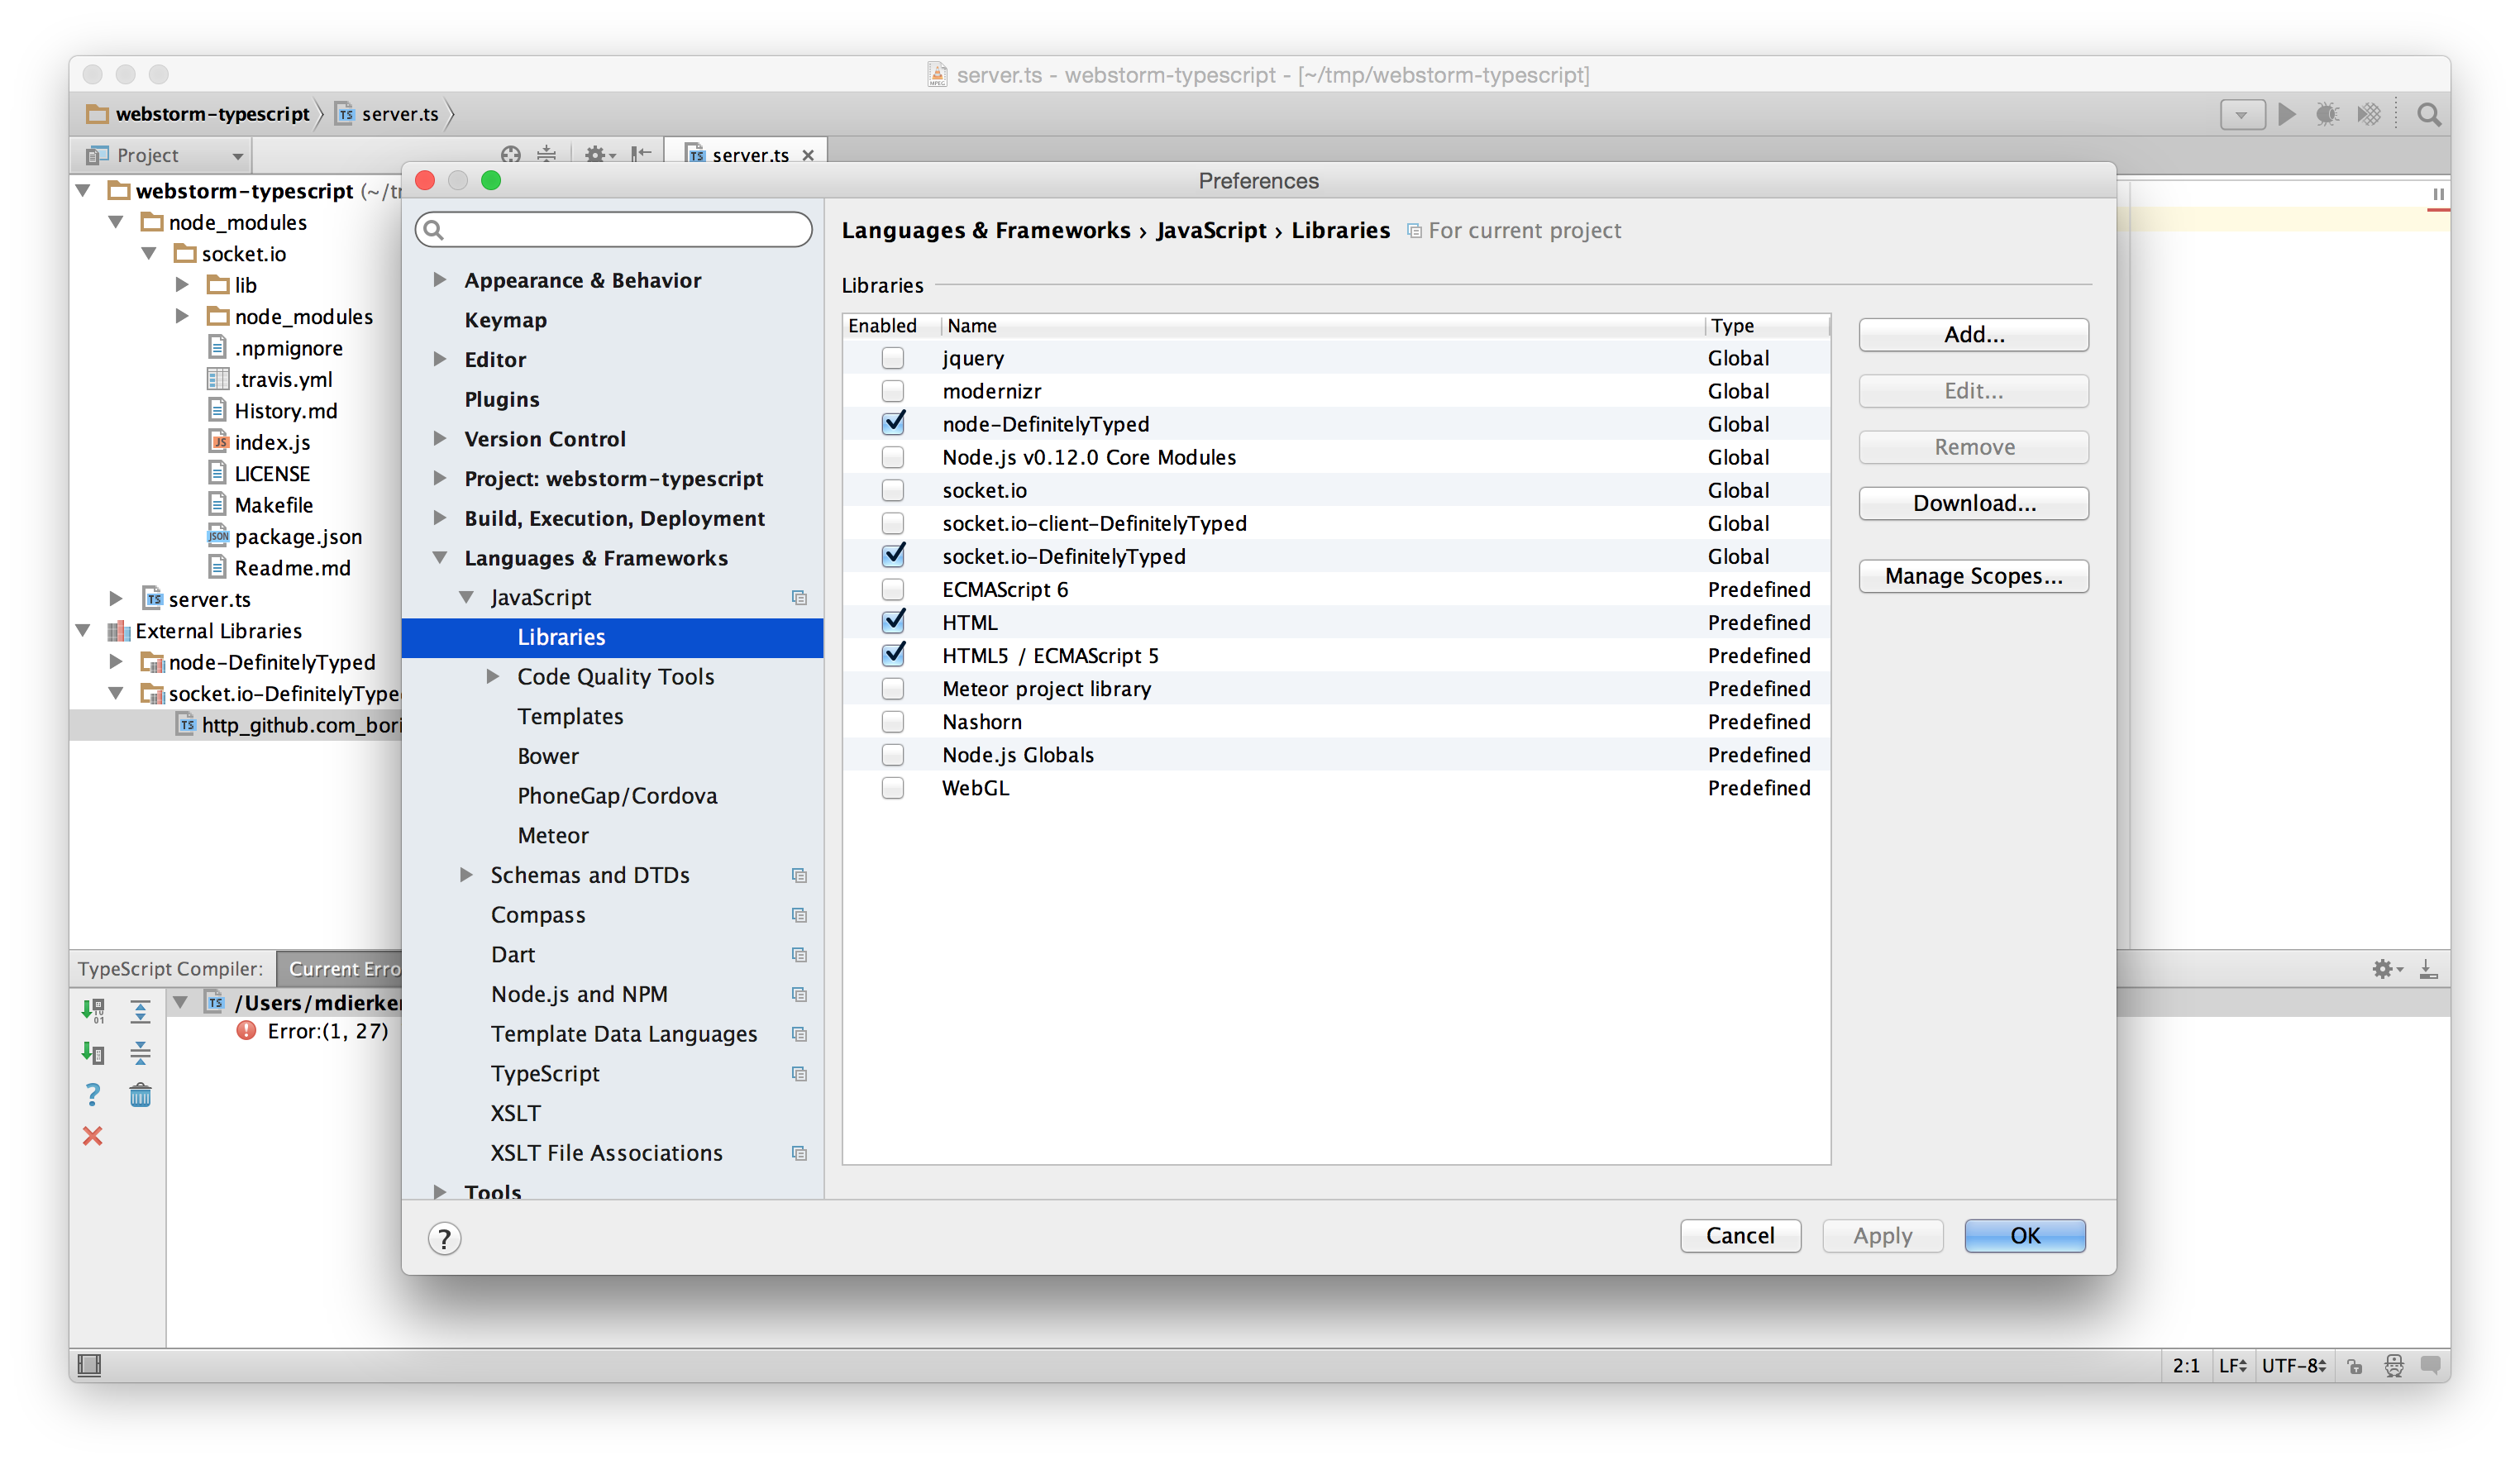Collapse the node_modules folder in project tree
Viewport: 2520px width, 1465px height.
pos(116,222)
